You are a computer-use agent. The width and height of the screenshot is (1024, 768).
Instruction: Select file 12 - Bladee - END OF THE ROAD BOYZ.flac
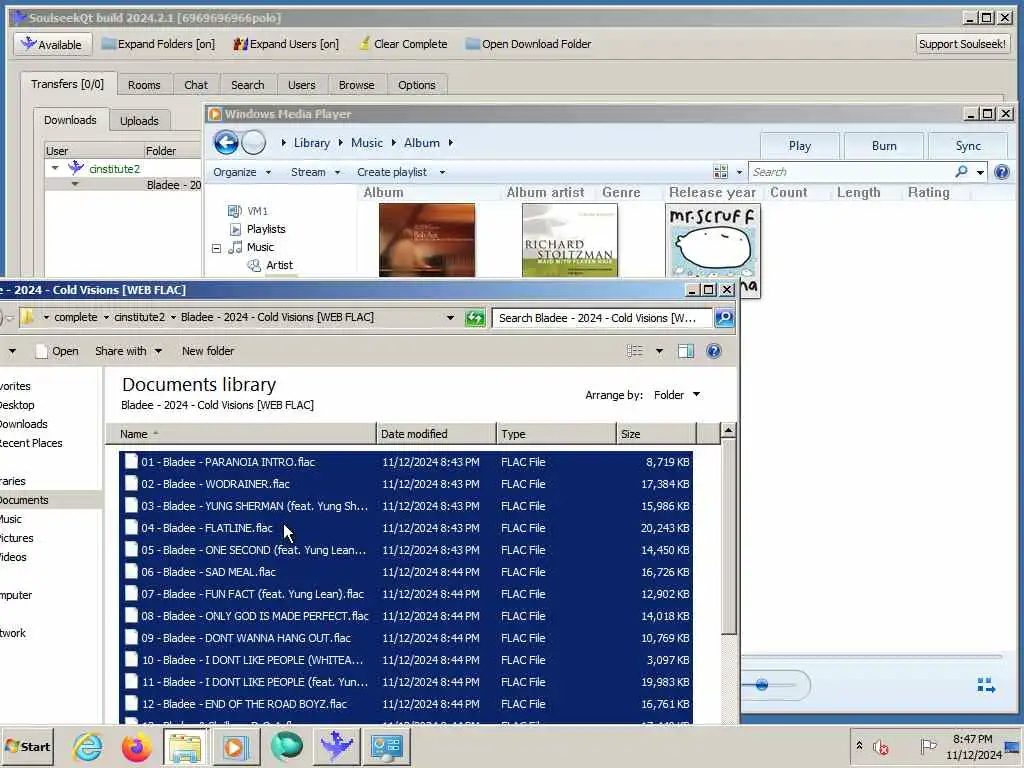tap(406, 704)
